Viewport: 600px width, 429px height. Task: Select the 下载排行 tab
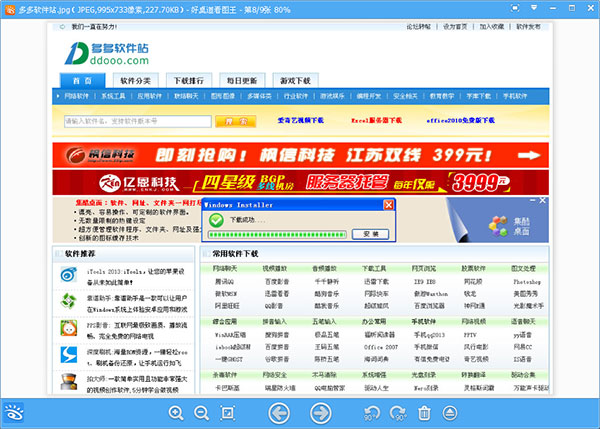pos(189,81)
